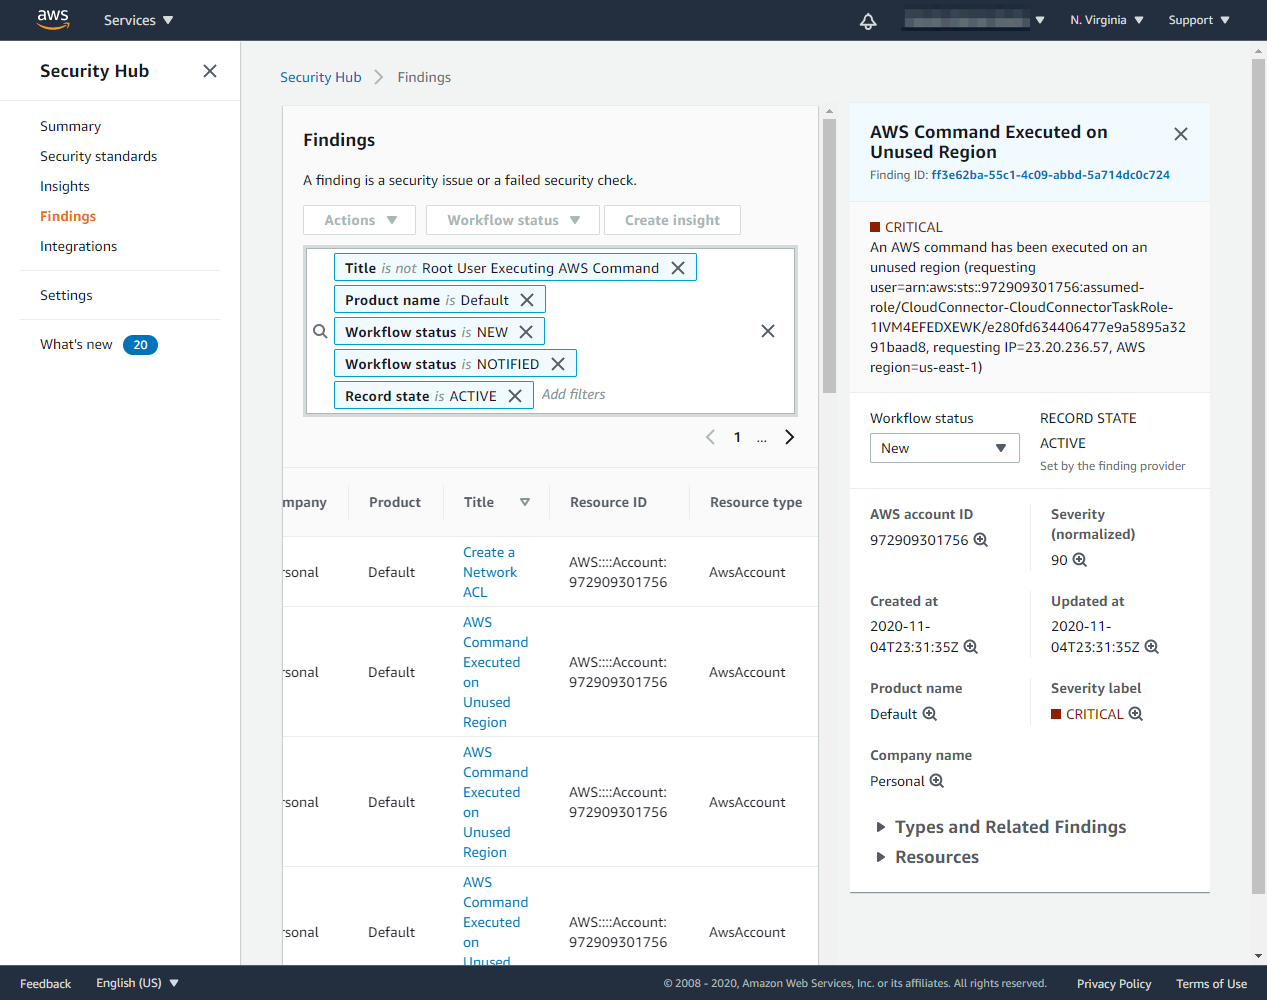1267x1000 pixels.
Task: Remove the Record state is ACTIVE filter
Action: click(x=515, y=396)
